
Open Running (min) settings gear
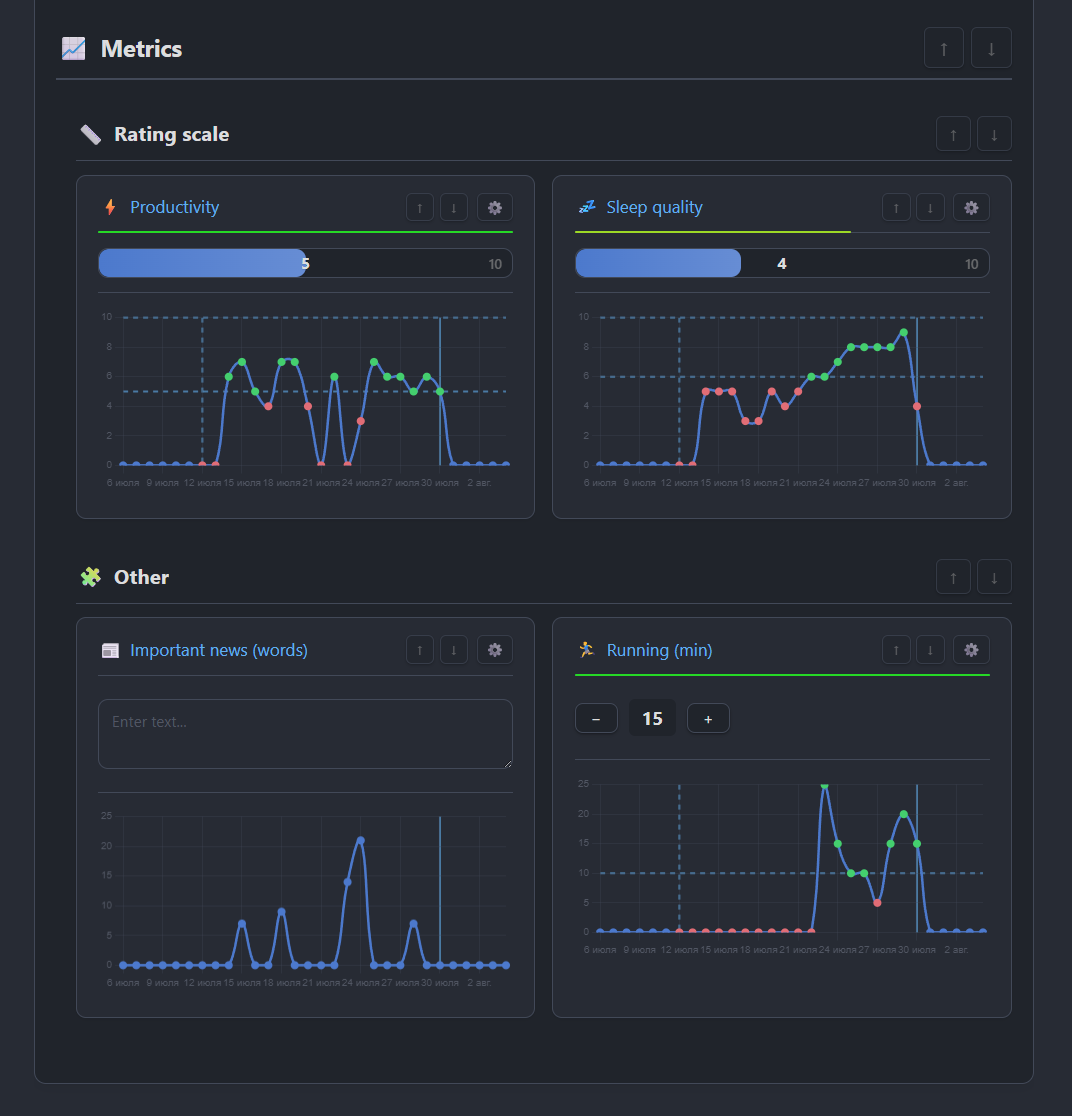[971, 650]
